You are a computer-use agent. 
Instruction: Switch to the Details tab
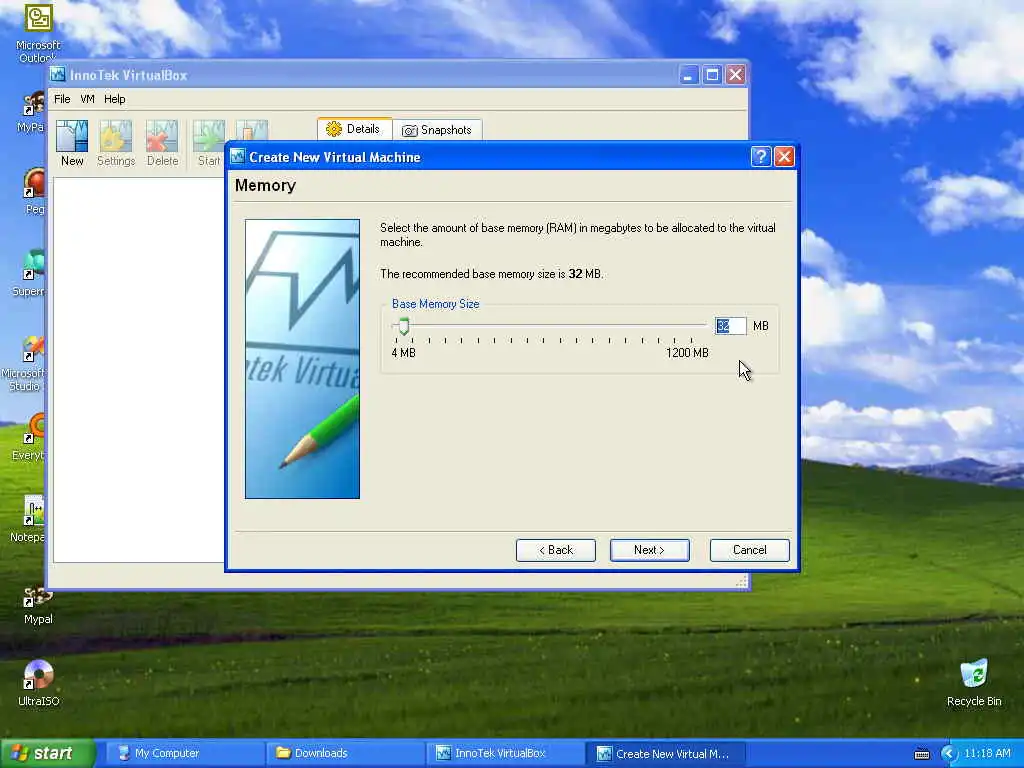(x=354, y=129)
